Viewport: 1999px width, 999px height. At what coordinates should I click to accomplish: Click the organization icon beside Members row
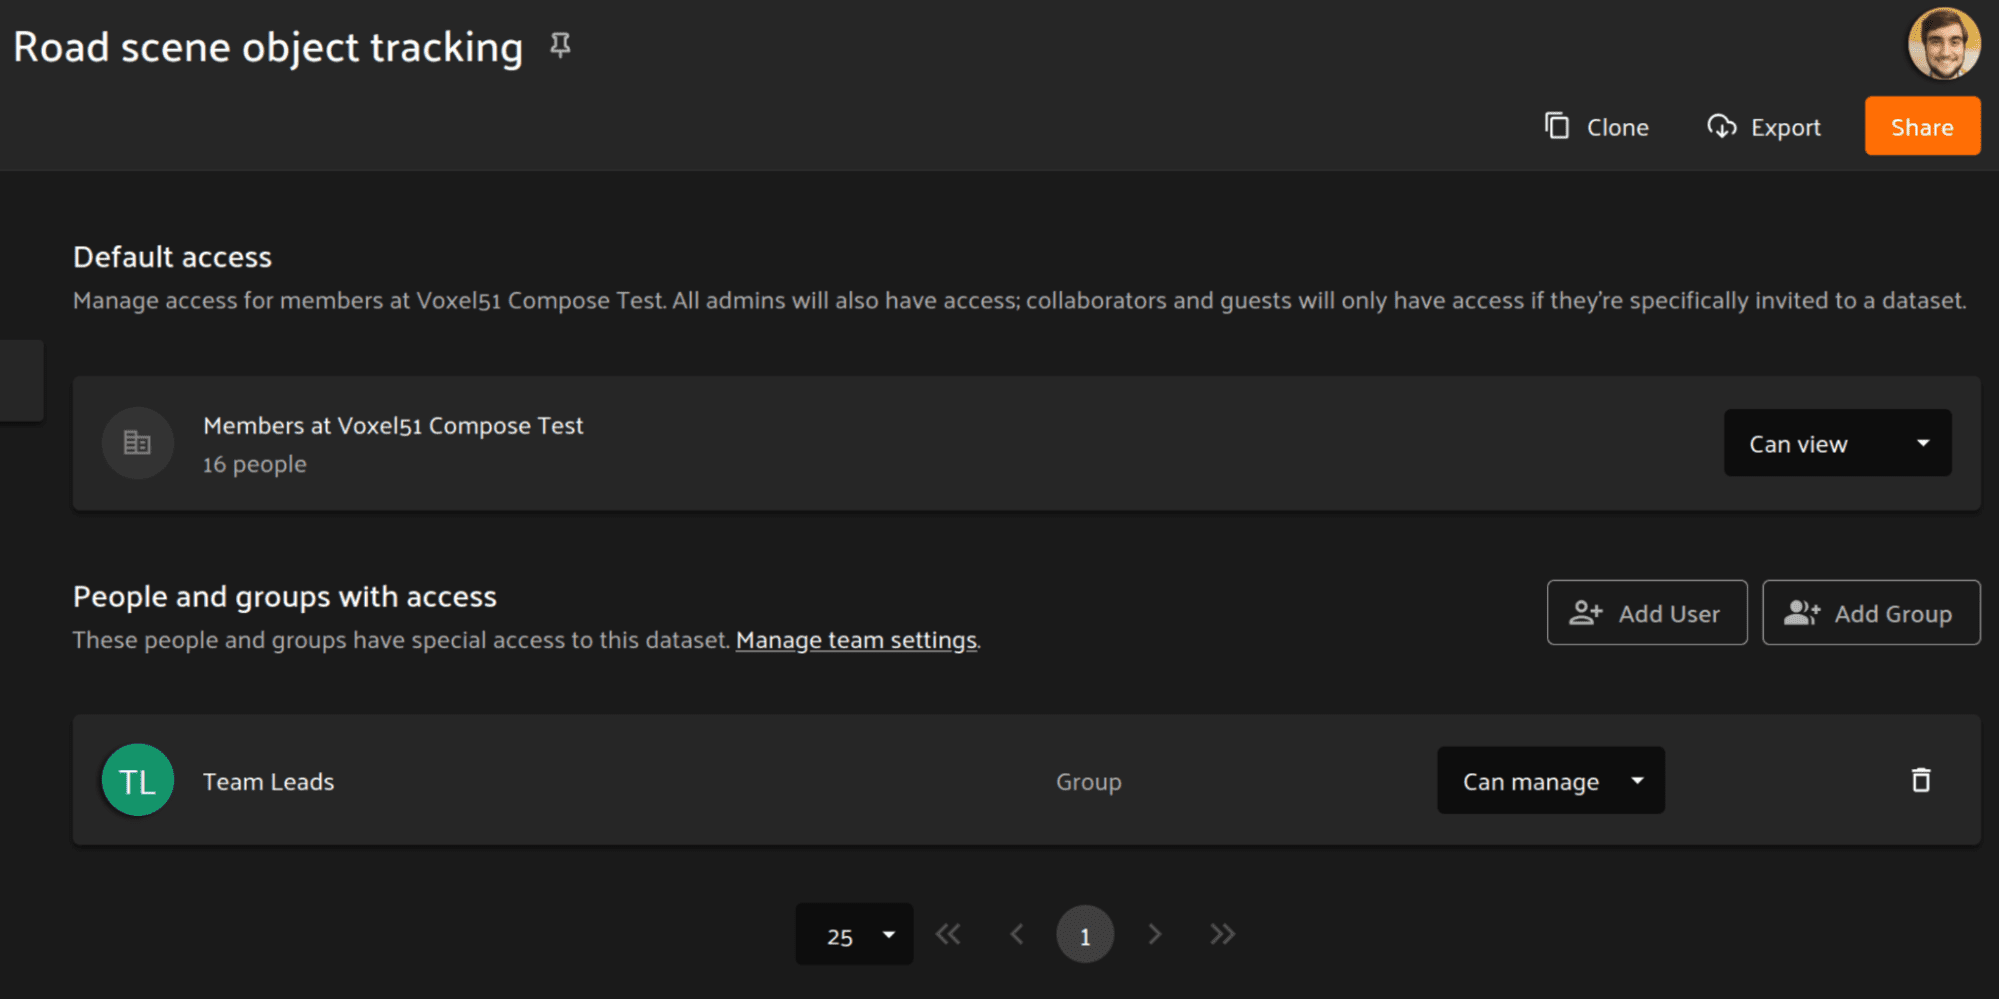(x=138, y=443)
